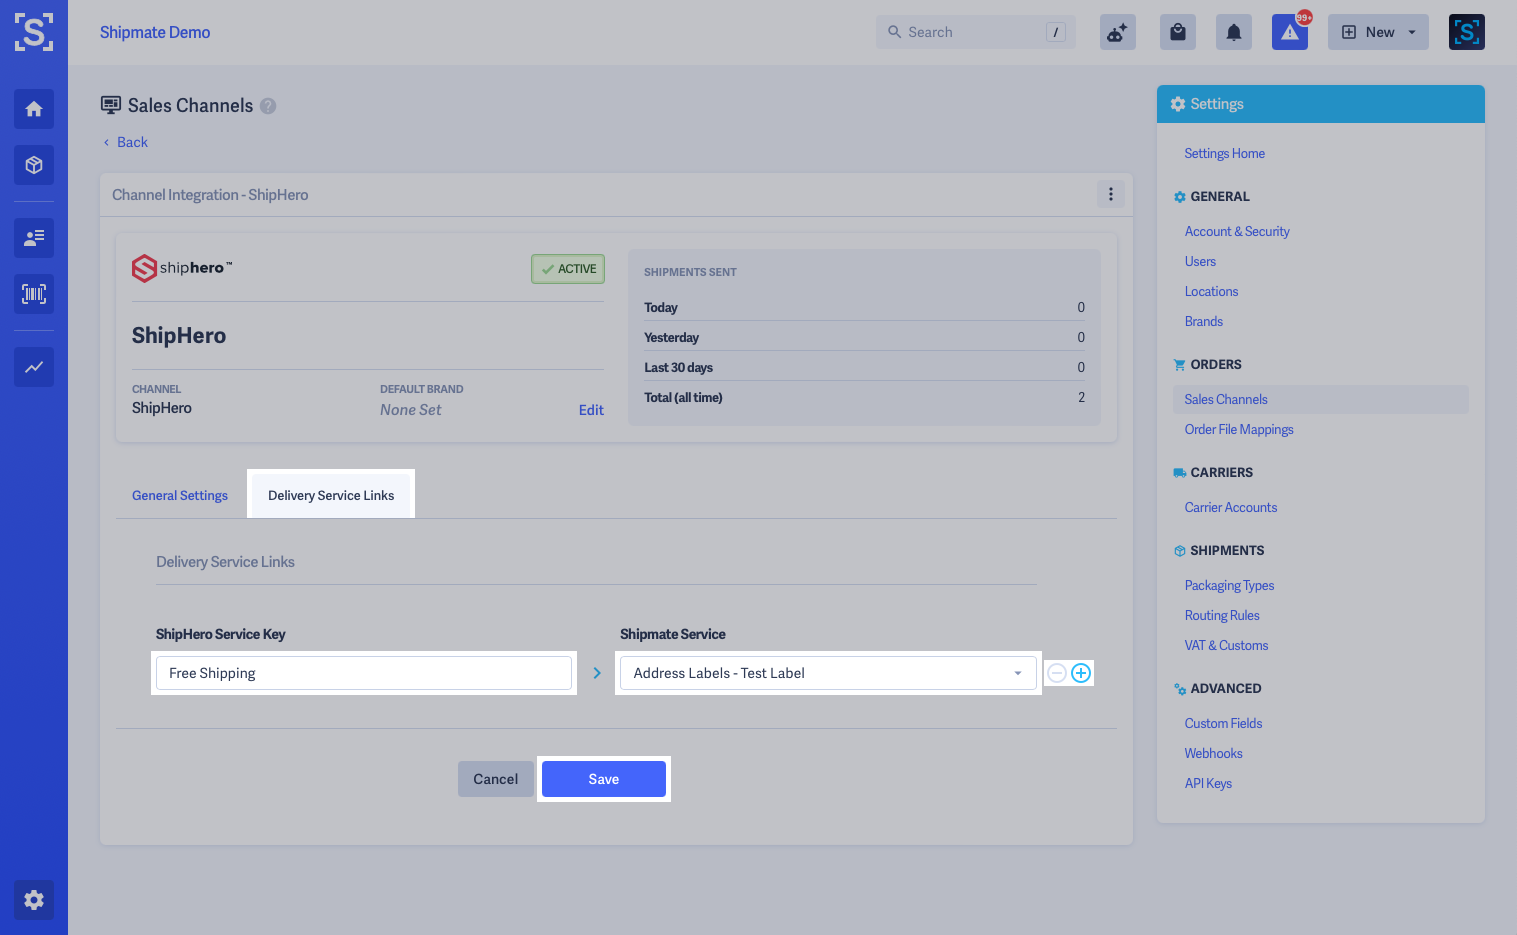Open Routing Rules
The height and width of the screenshot is (935, 1517).
1222,615
